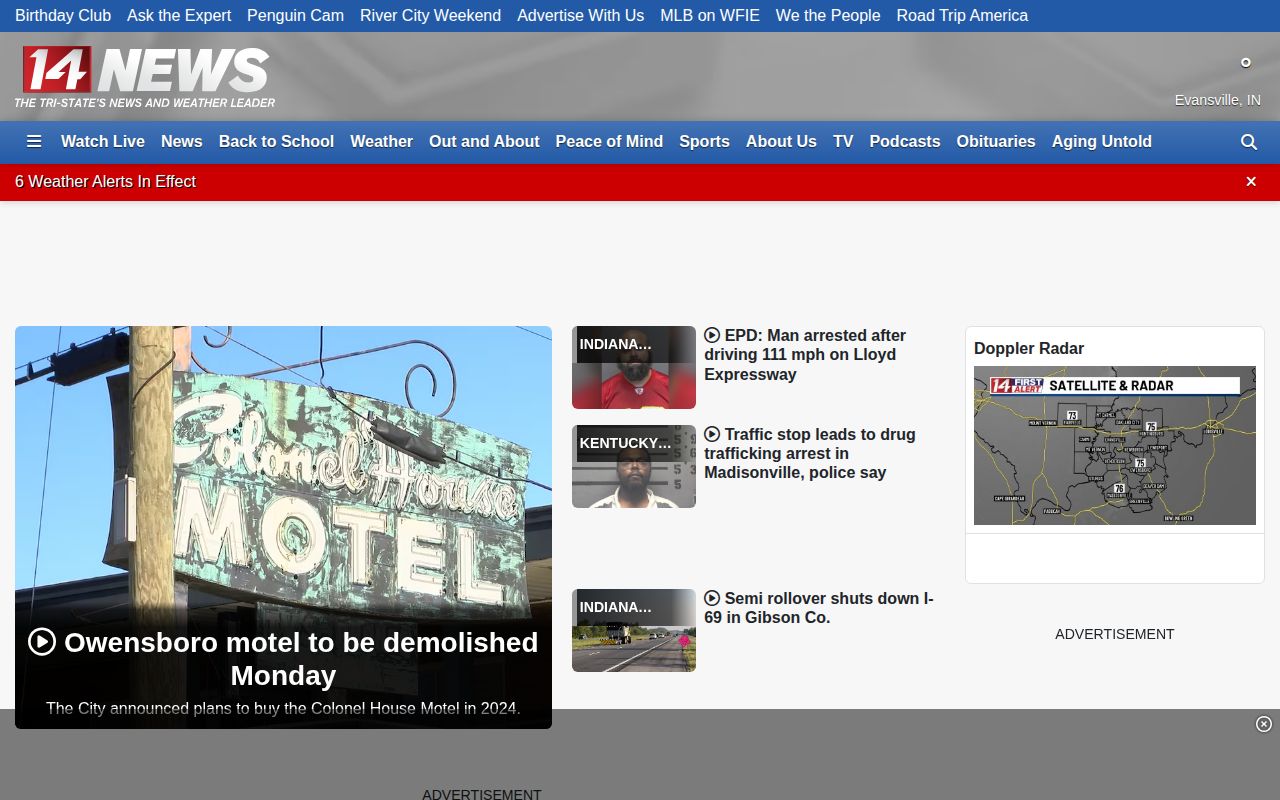
Task: Click motel story subheading about Colonel House
Action: (x=283, y=708)
